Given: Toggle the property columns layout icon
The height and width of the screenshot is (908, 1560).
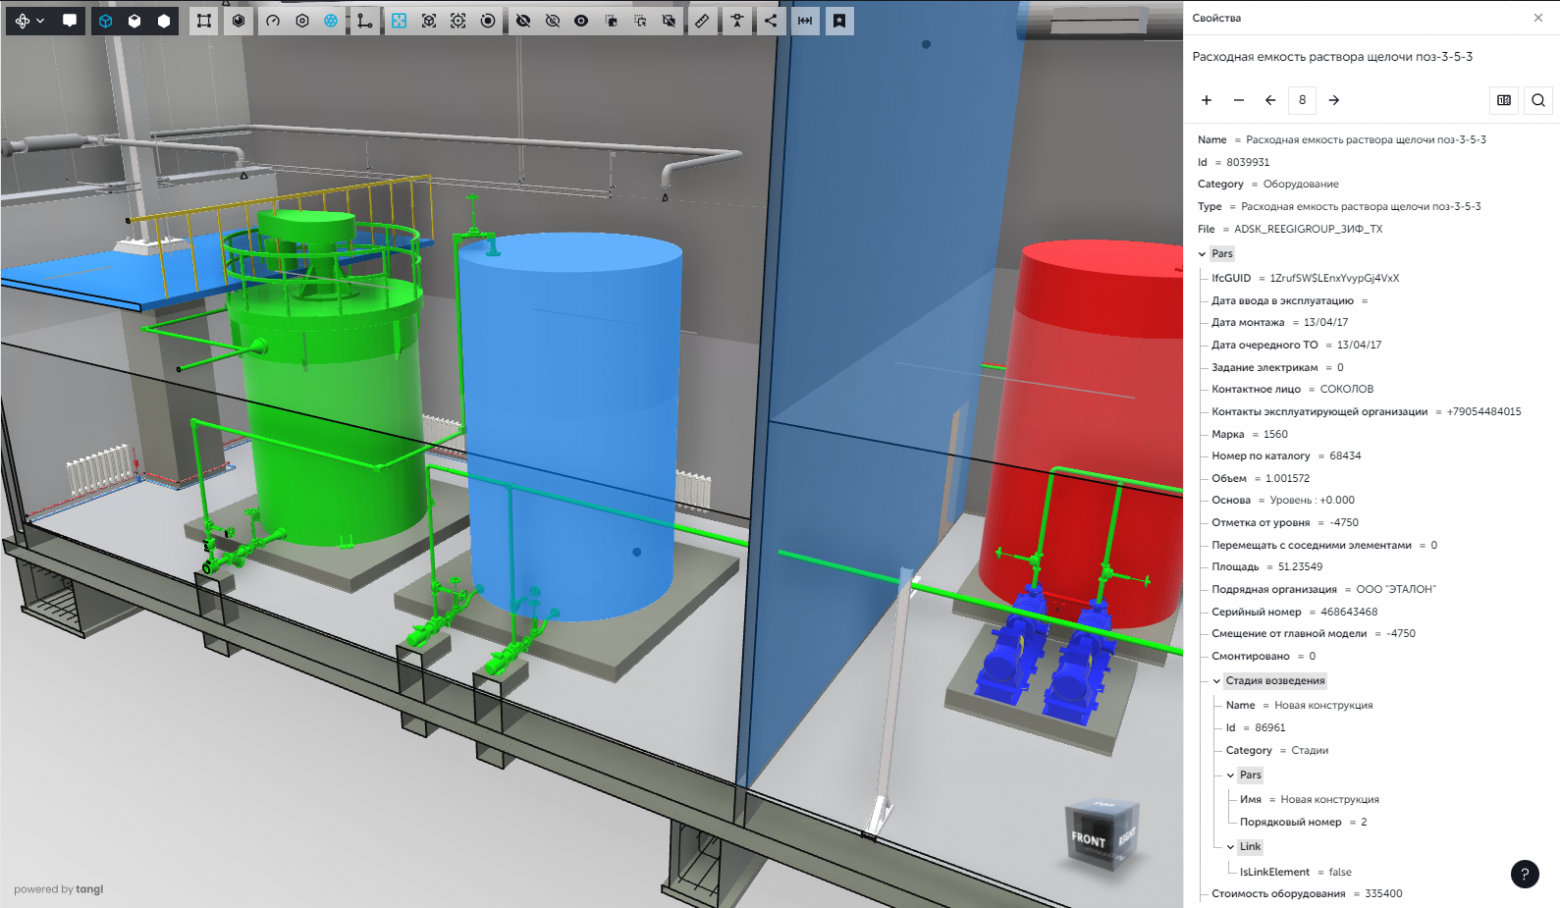Looking at the screenshot, I should click(1504, 100).
